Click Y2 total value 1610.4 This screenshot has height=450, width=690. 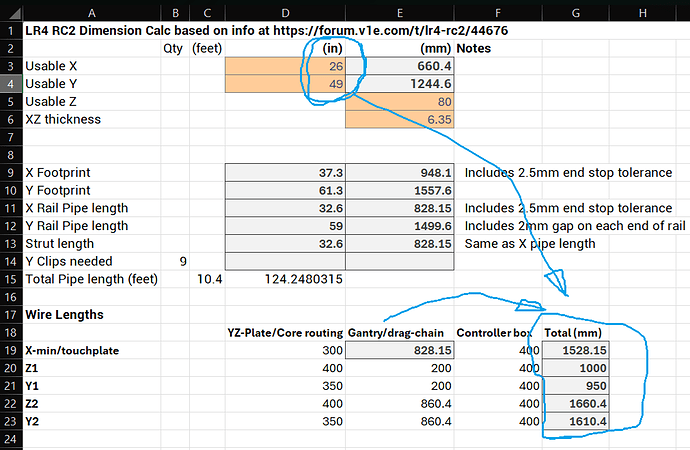click(x=576, y=421)
